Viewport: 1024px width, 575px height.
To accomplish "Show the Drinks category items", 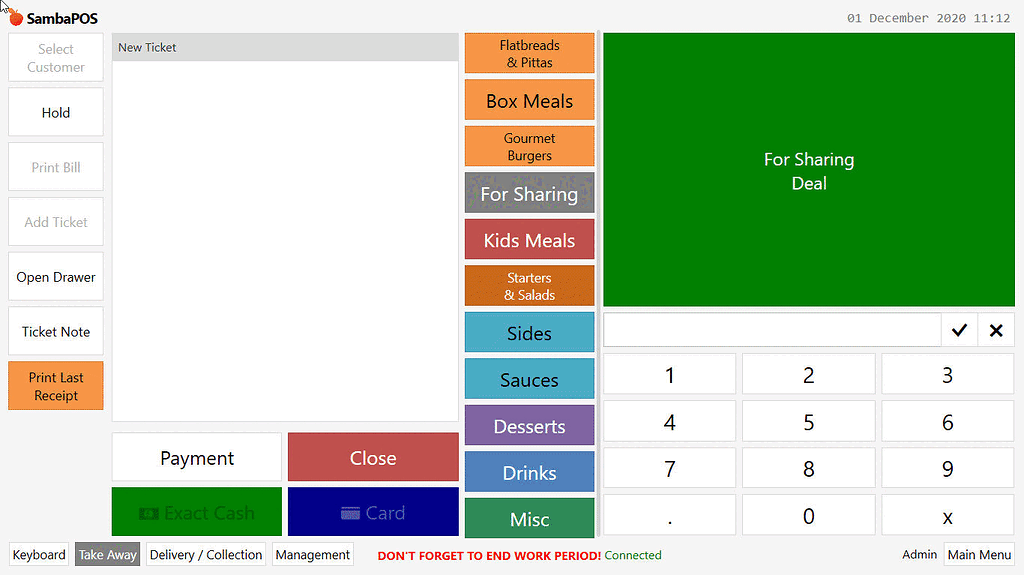I will 529,473.
